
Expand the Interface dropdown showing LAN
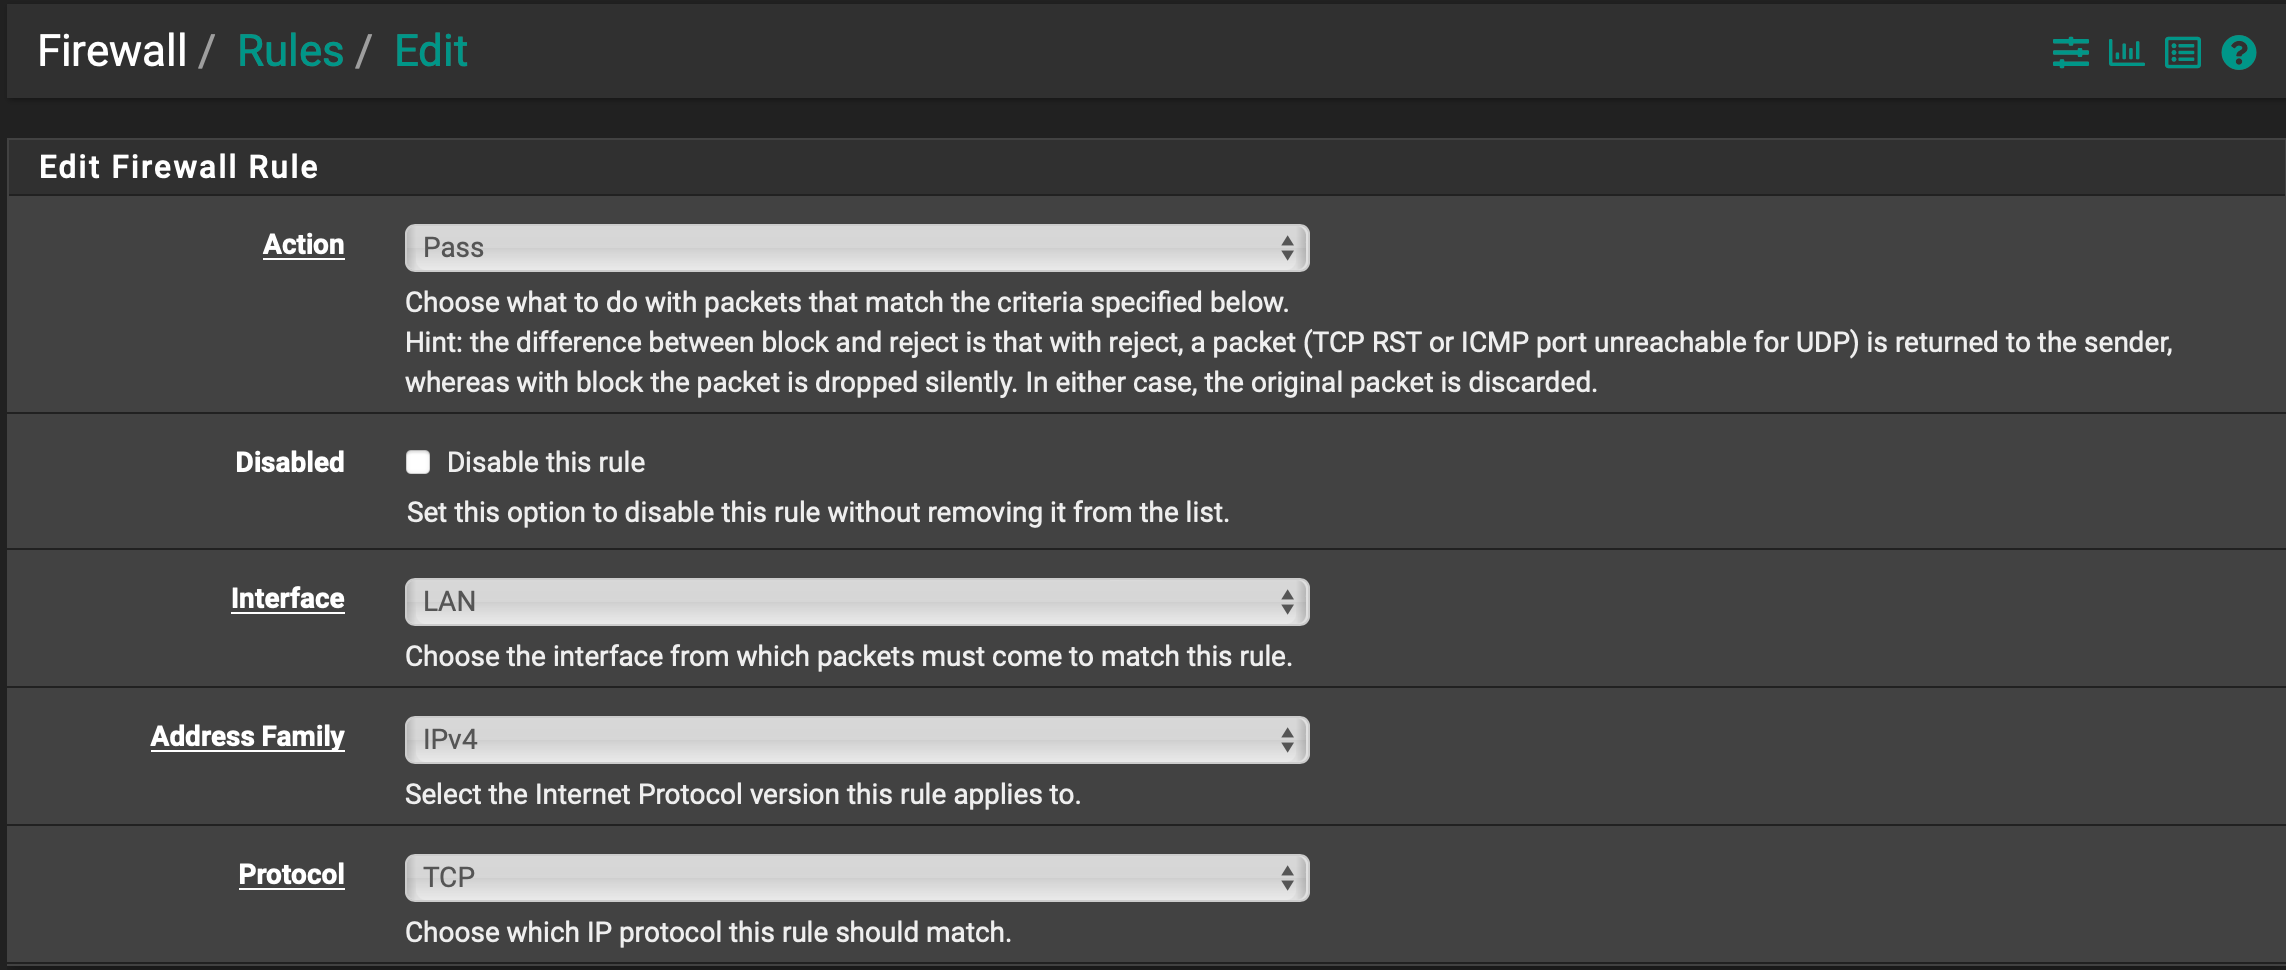coord(857,602)
